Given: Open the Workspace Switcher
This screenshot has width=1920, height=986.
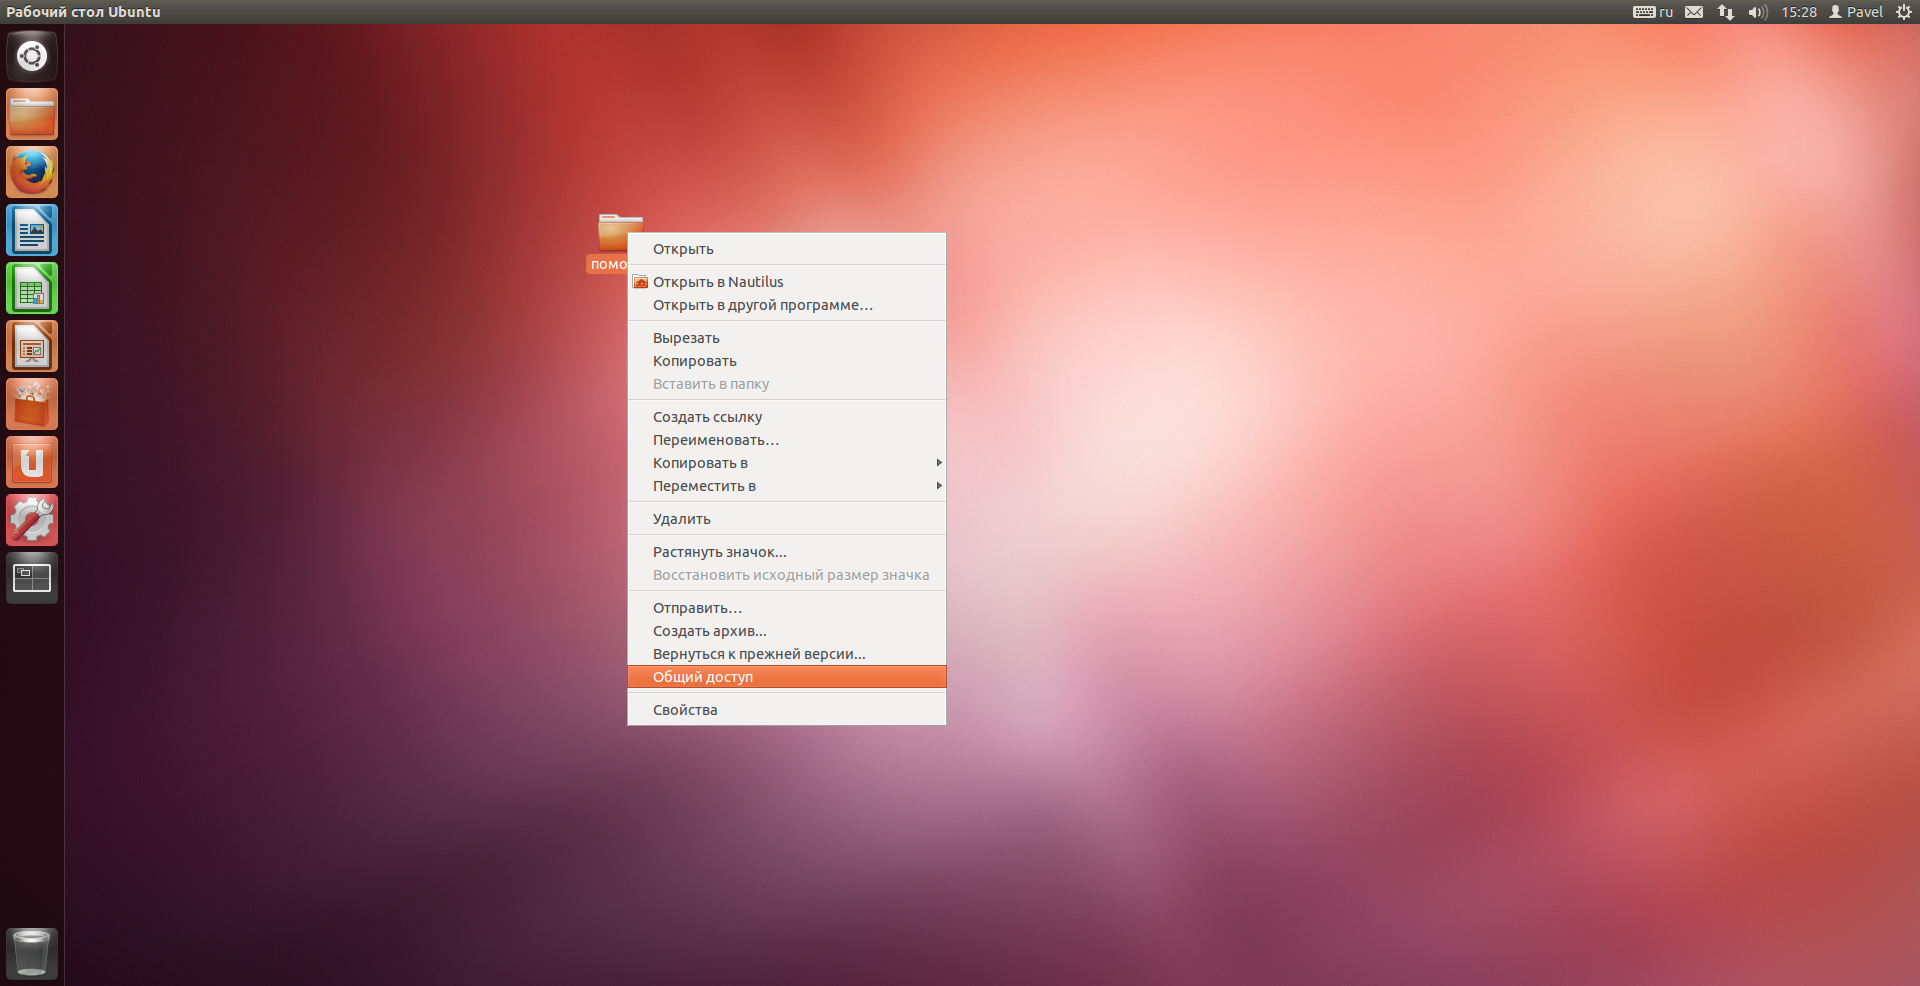Looking at the screenshot, I should [32, 578].
